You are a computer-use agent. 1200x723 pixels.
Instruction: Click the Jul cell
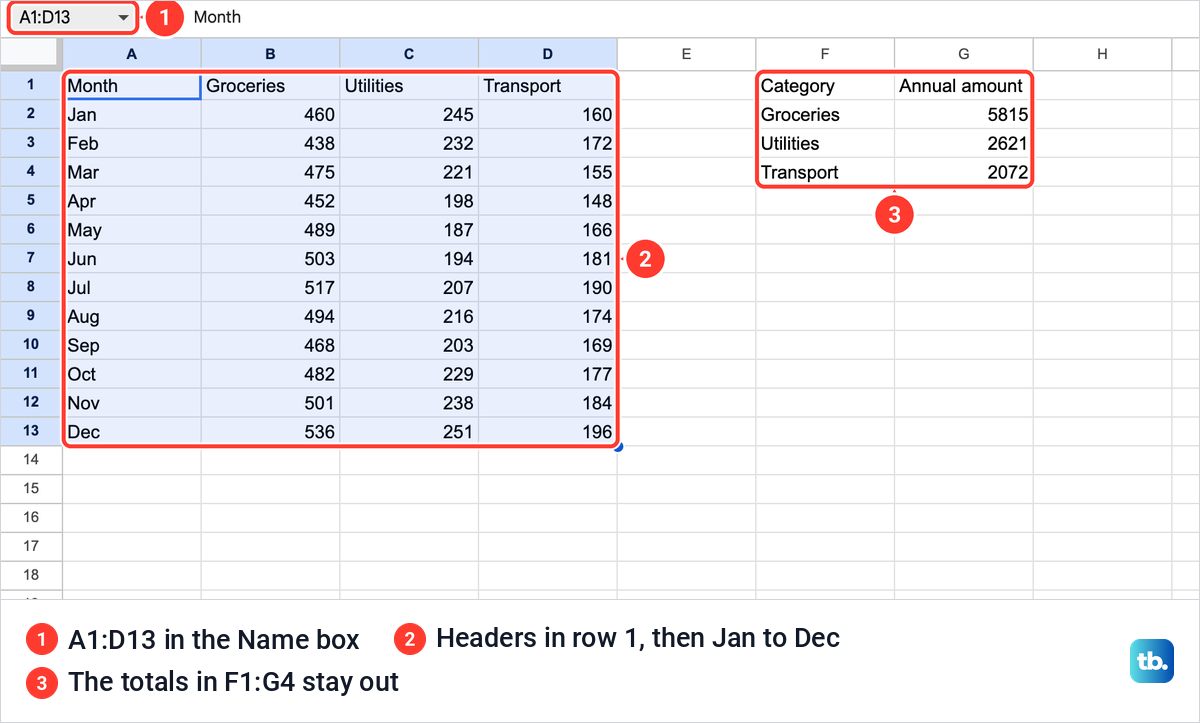pyautogui.click(x=132, y=288)
